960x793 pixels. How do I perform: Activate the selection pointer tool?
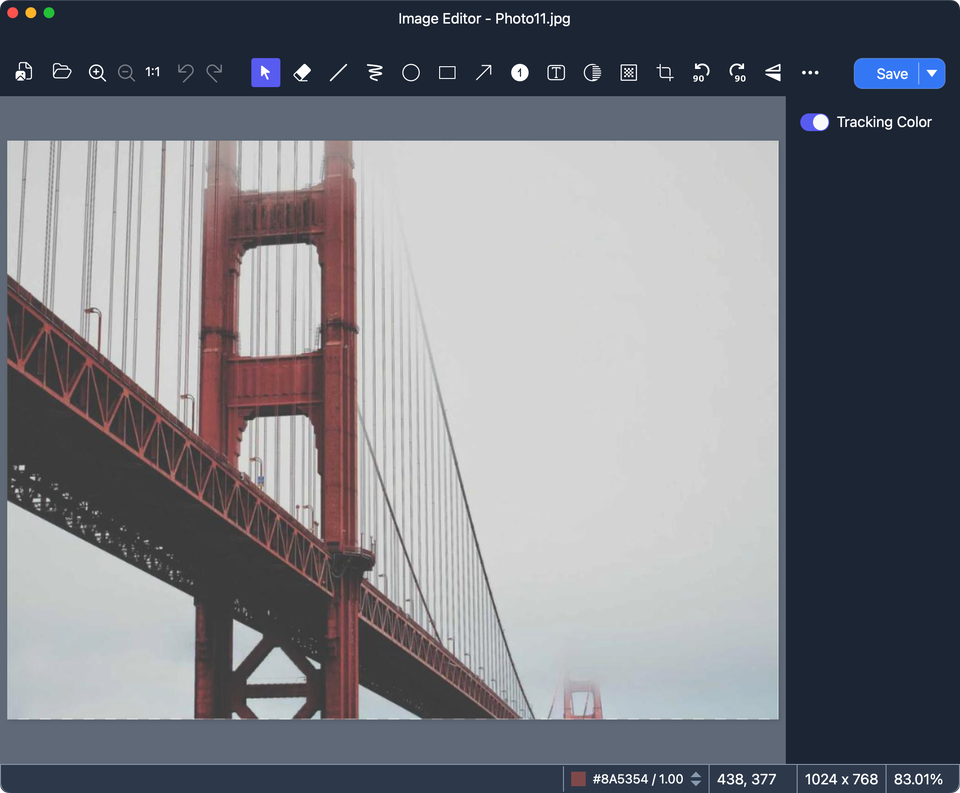(265, 72)
